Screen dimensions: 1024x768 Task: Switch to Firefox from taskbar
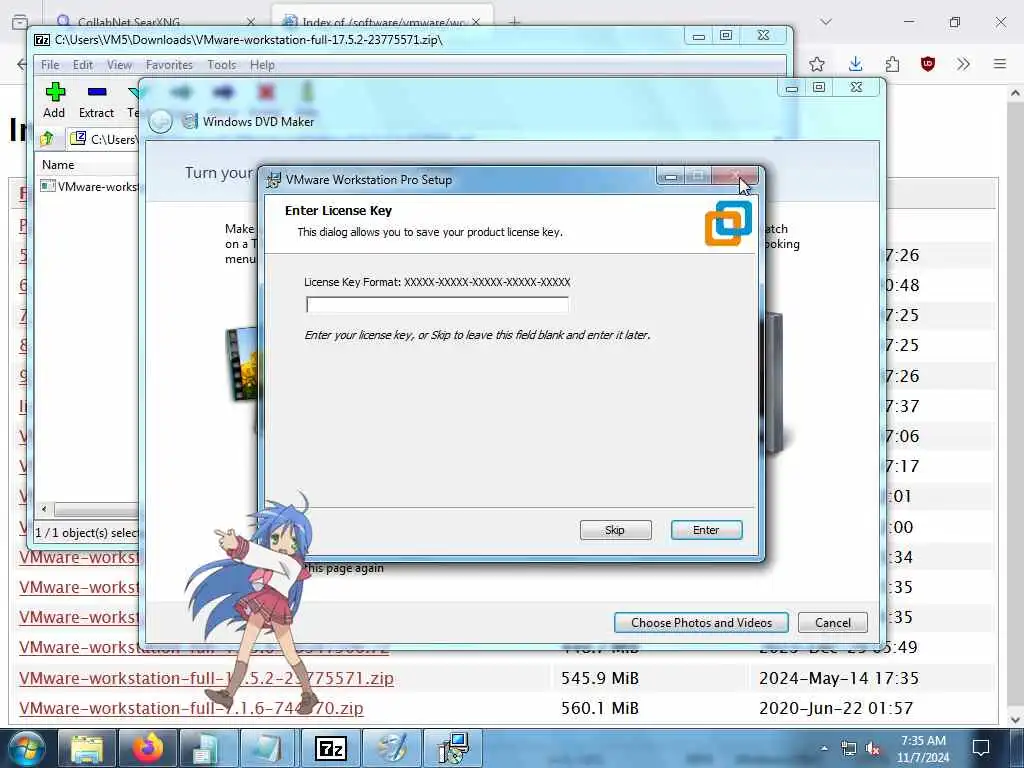148,748
